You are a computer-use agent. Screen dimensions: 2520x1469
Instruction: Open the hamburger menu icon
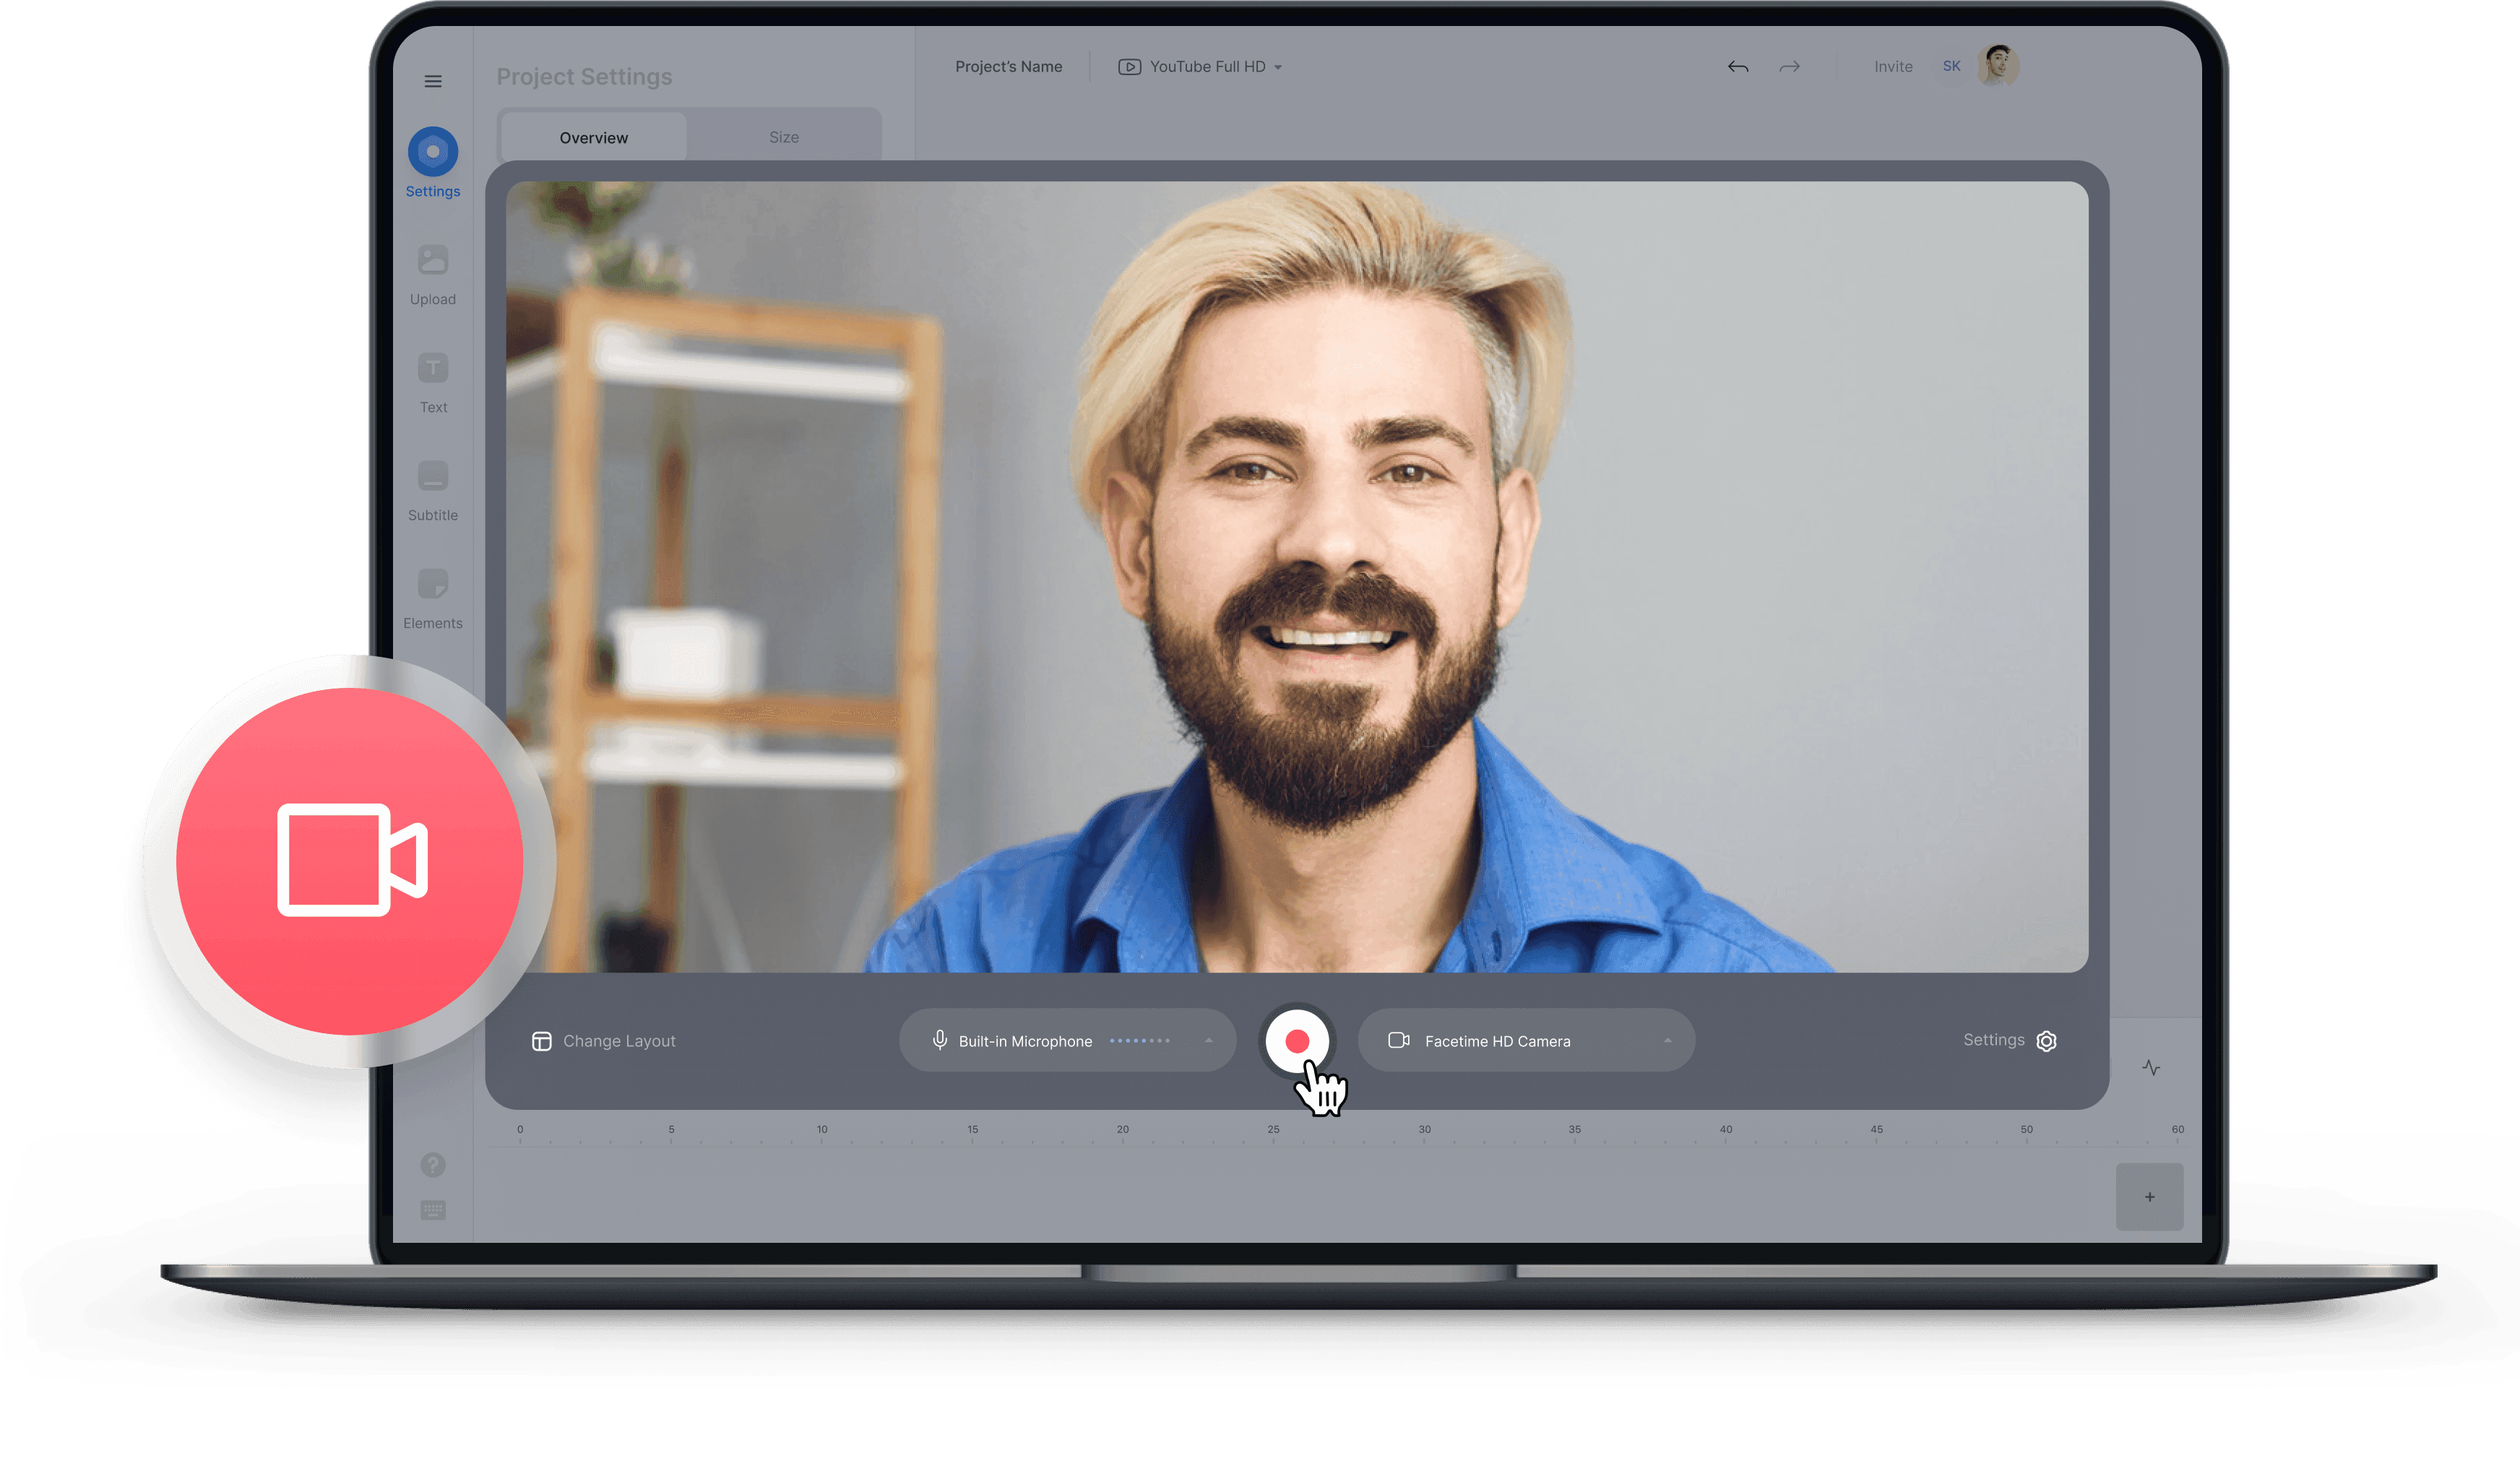click(x=433, y=81)
